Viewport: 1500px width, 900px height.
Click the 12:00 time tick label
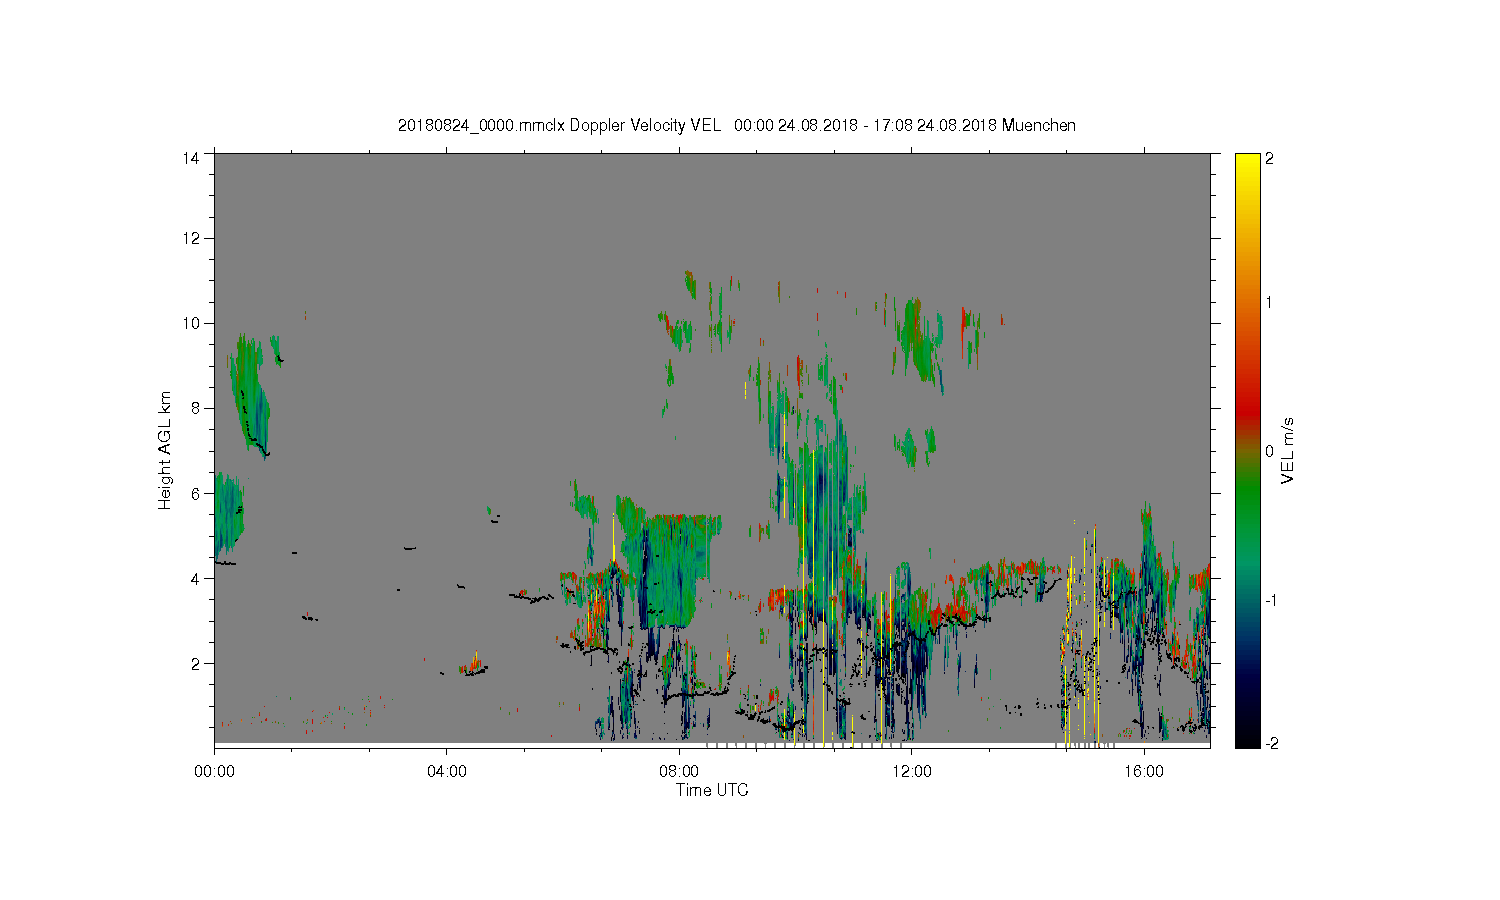point(912,772)
